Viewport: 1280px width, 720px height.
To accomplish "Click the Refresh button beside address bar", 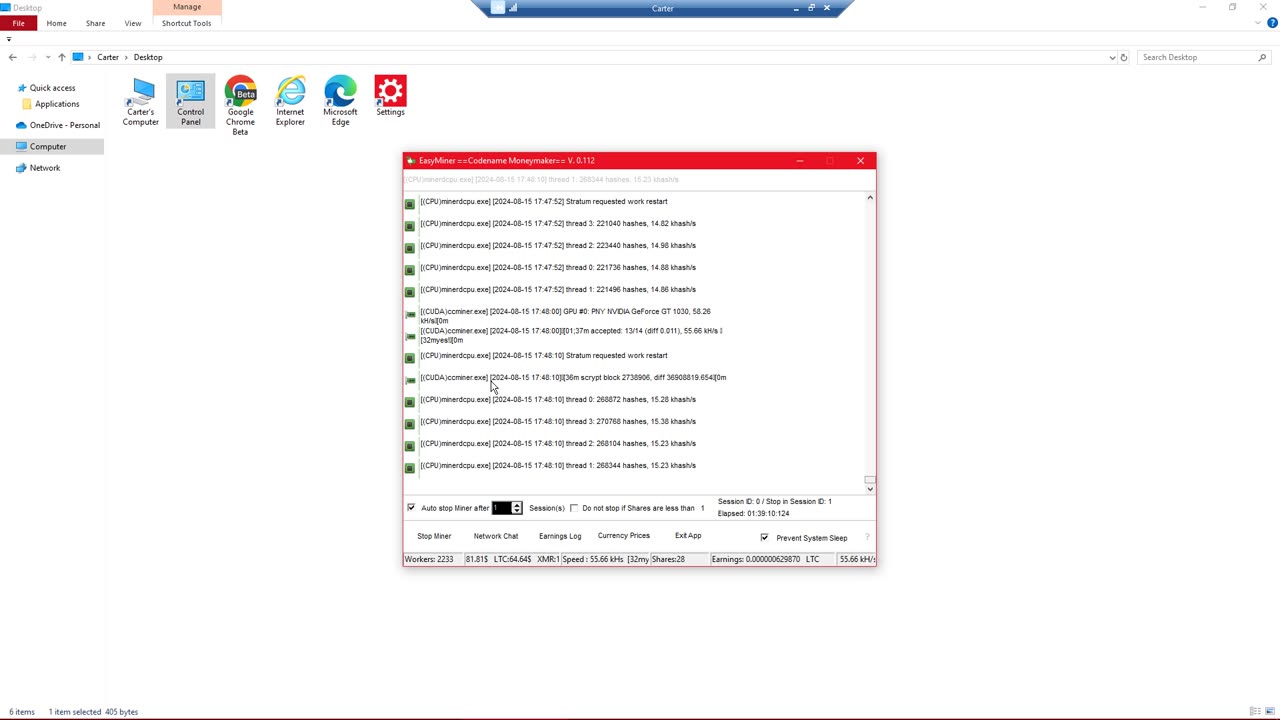I will 1124,57.
